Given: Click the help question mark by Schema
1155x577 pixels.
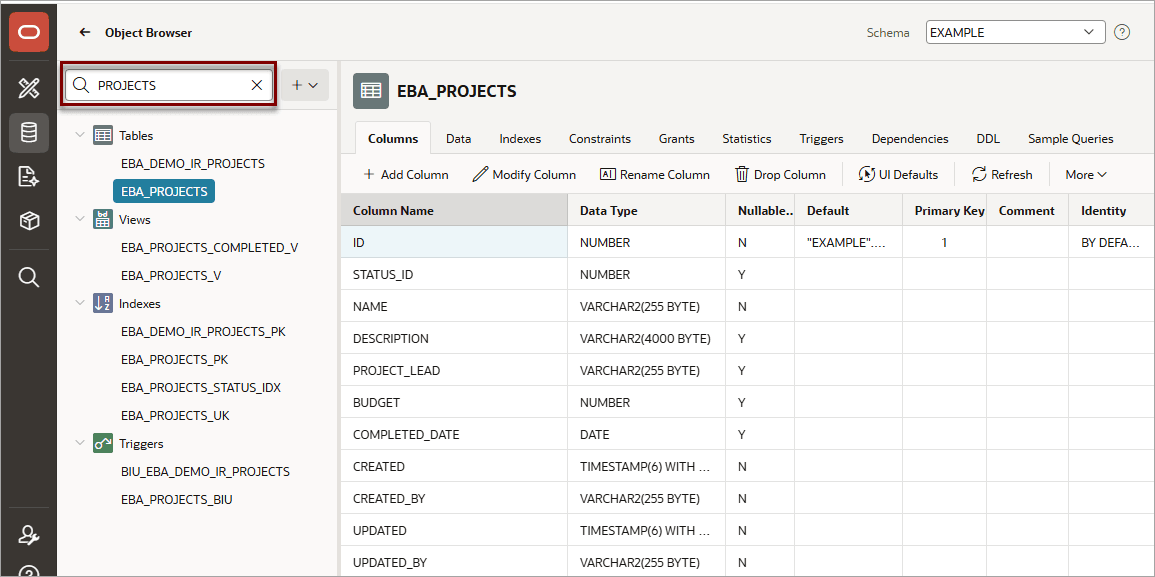Looking at the screenshot, I should click(x=1122, y=32).
